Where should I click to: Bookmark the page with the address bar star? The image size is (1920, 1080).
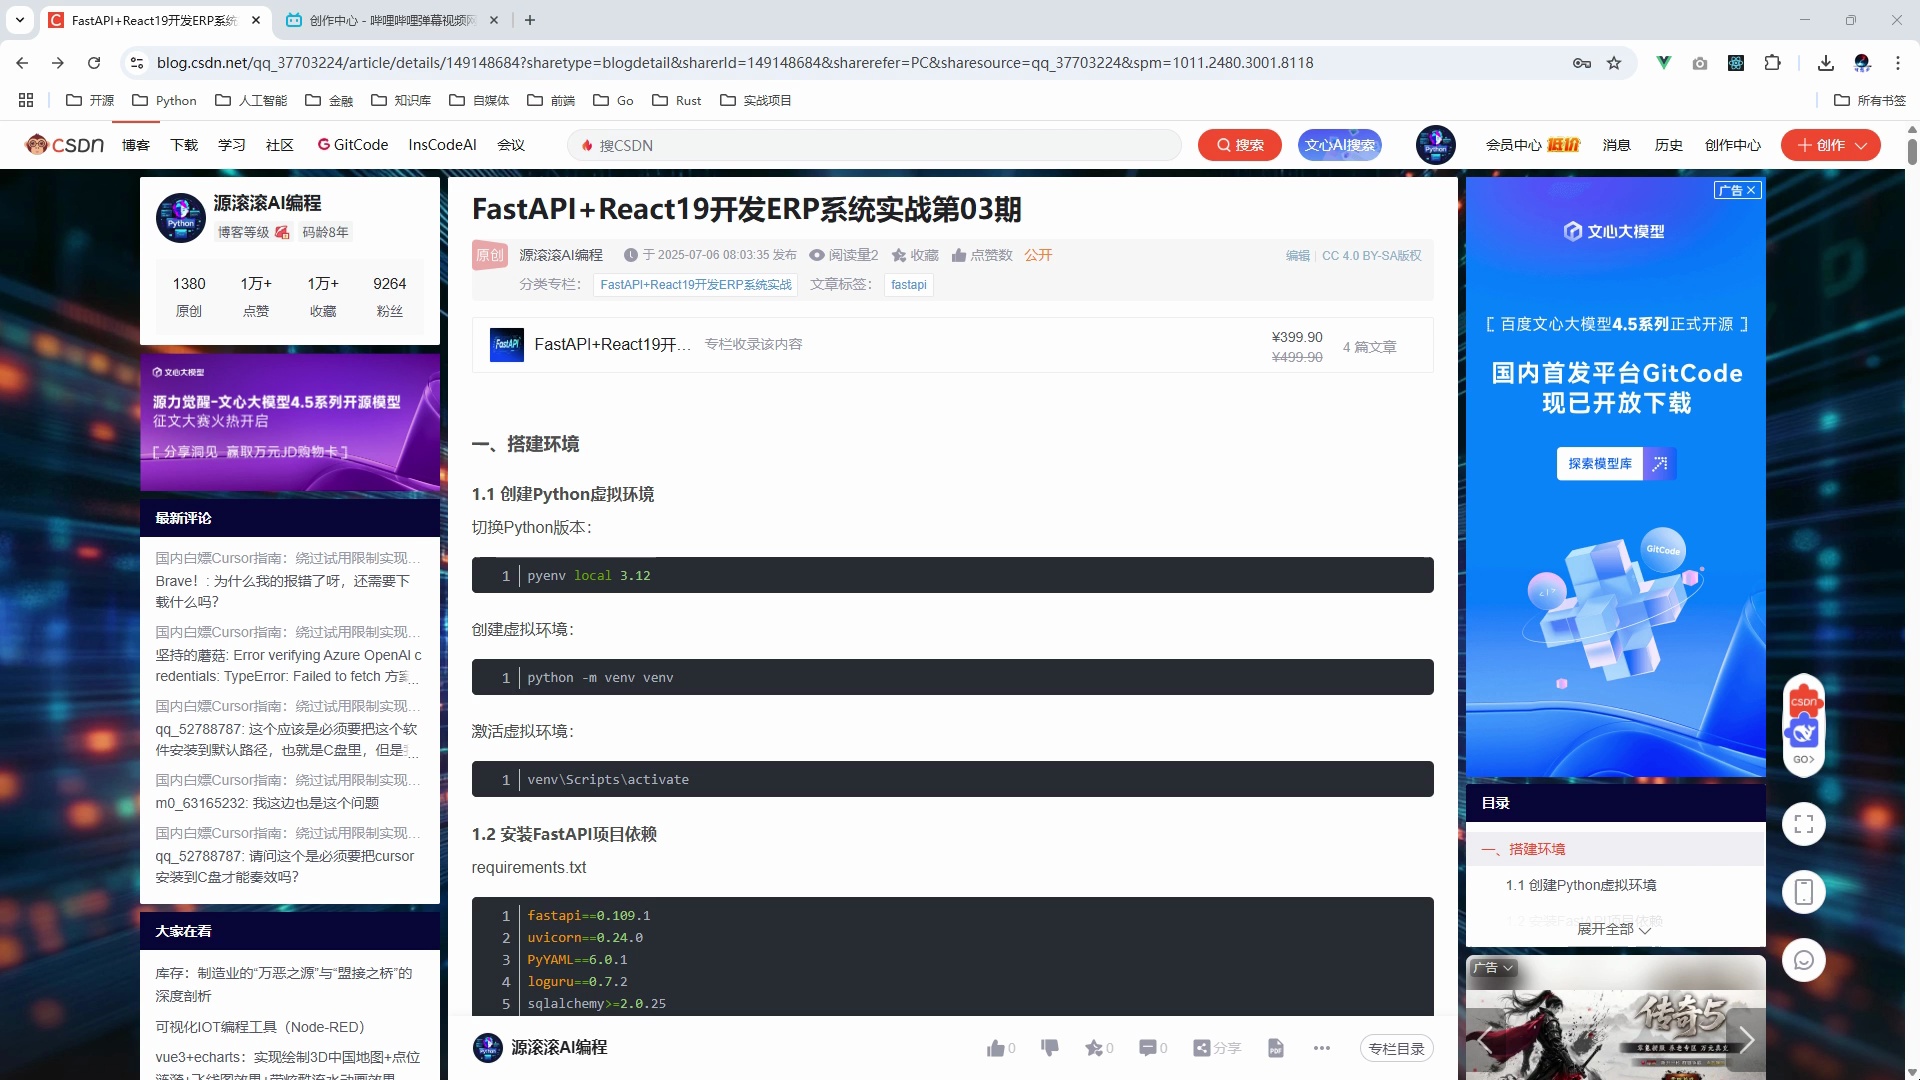[x=1614, y=62]
